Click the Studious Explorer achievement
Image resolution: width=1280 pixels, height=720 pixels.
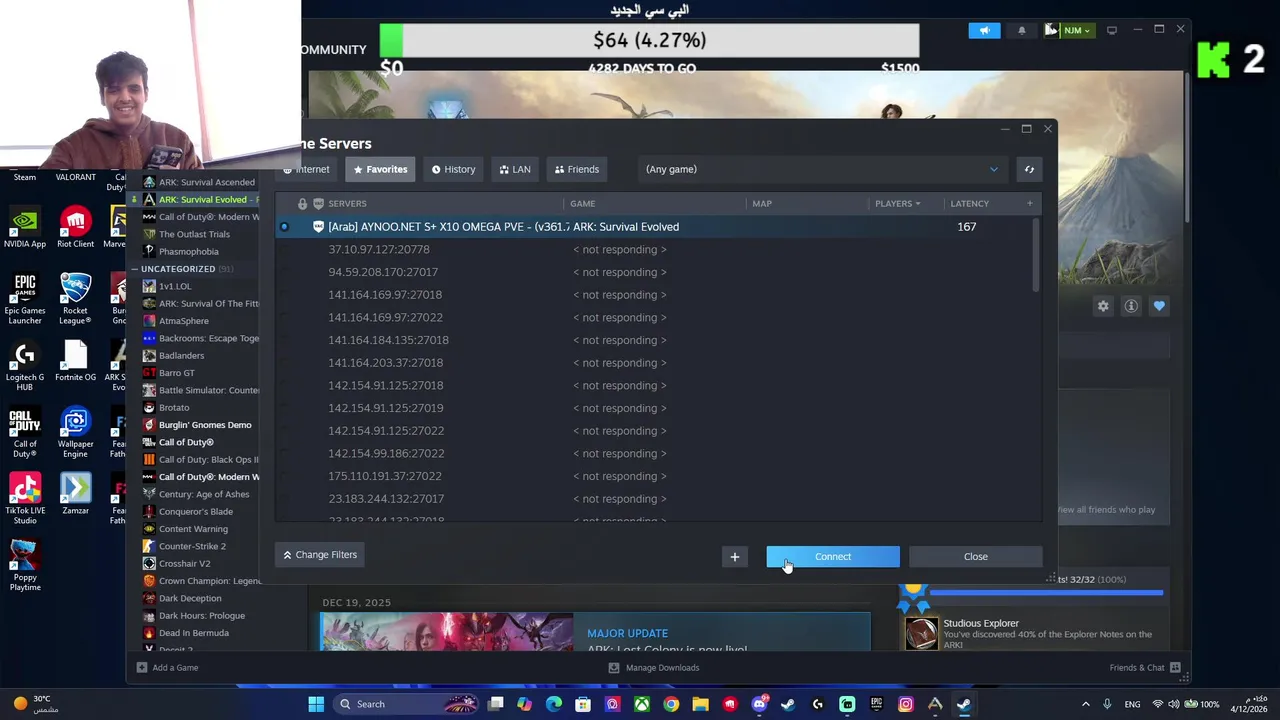[x=1034, y=632]
